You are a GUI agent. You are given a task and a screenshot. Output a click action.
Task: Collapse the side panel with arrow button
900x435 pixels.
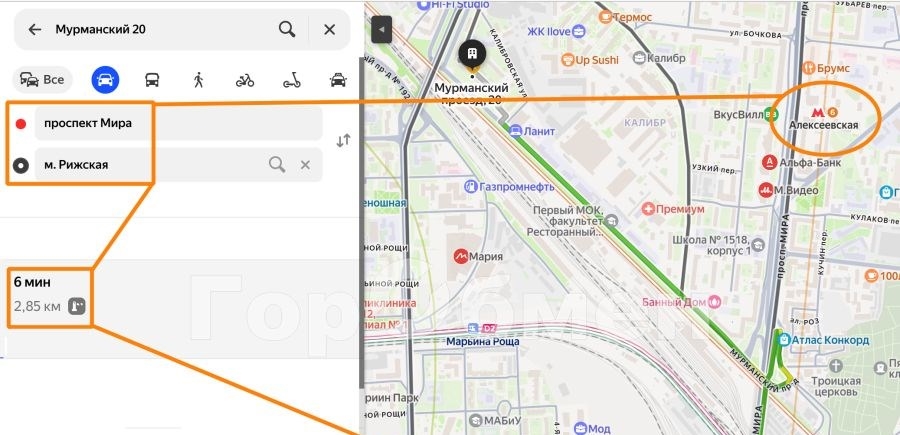coord(380,29)
